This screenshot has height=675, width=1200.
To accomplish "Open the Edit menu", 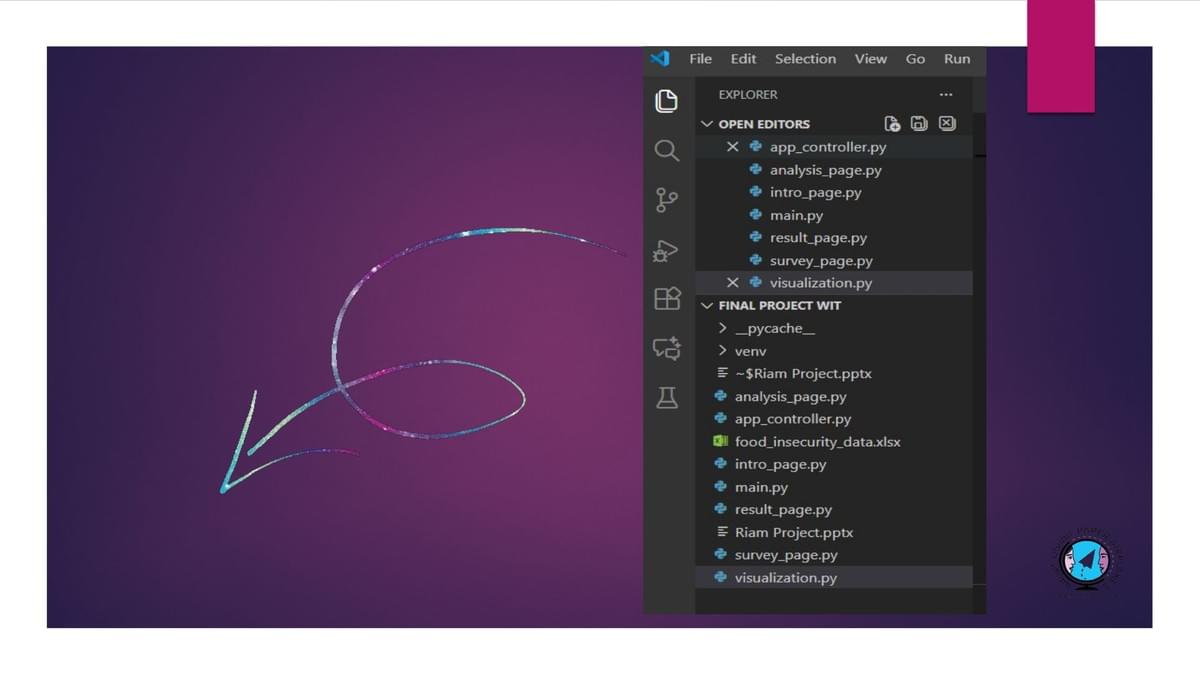I will pos(743,59).
